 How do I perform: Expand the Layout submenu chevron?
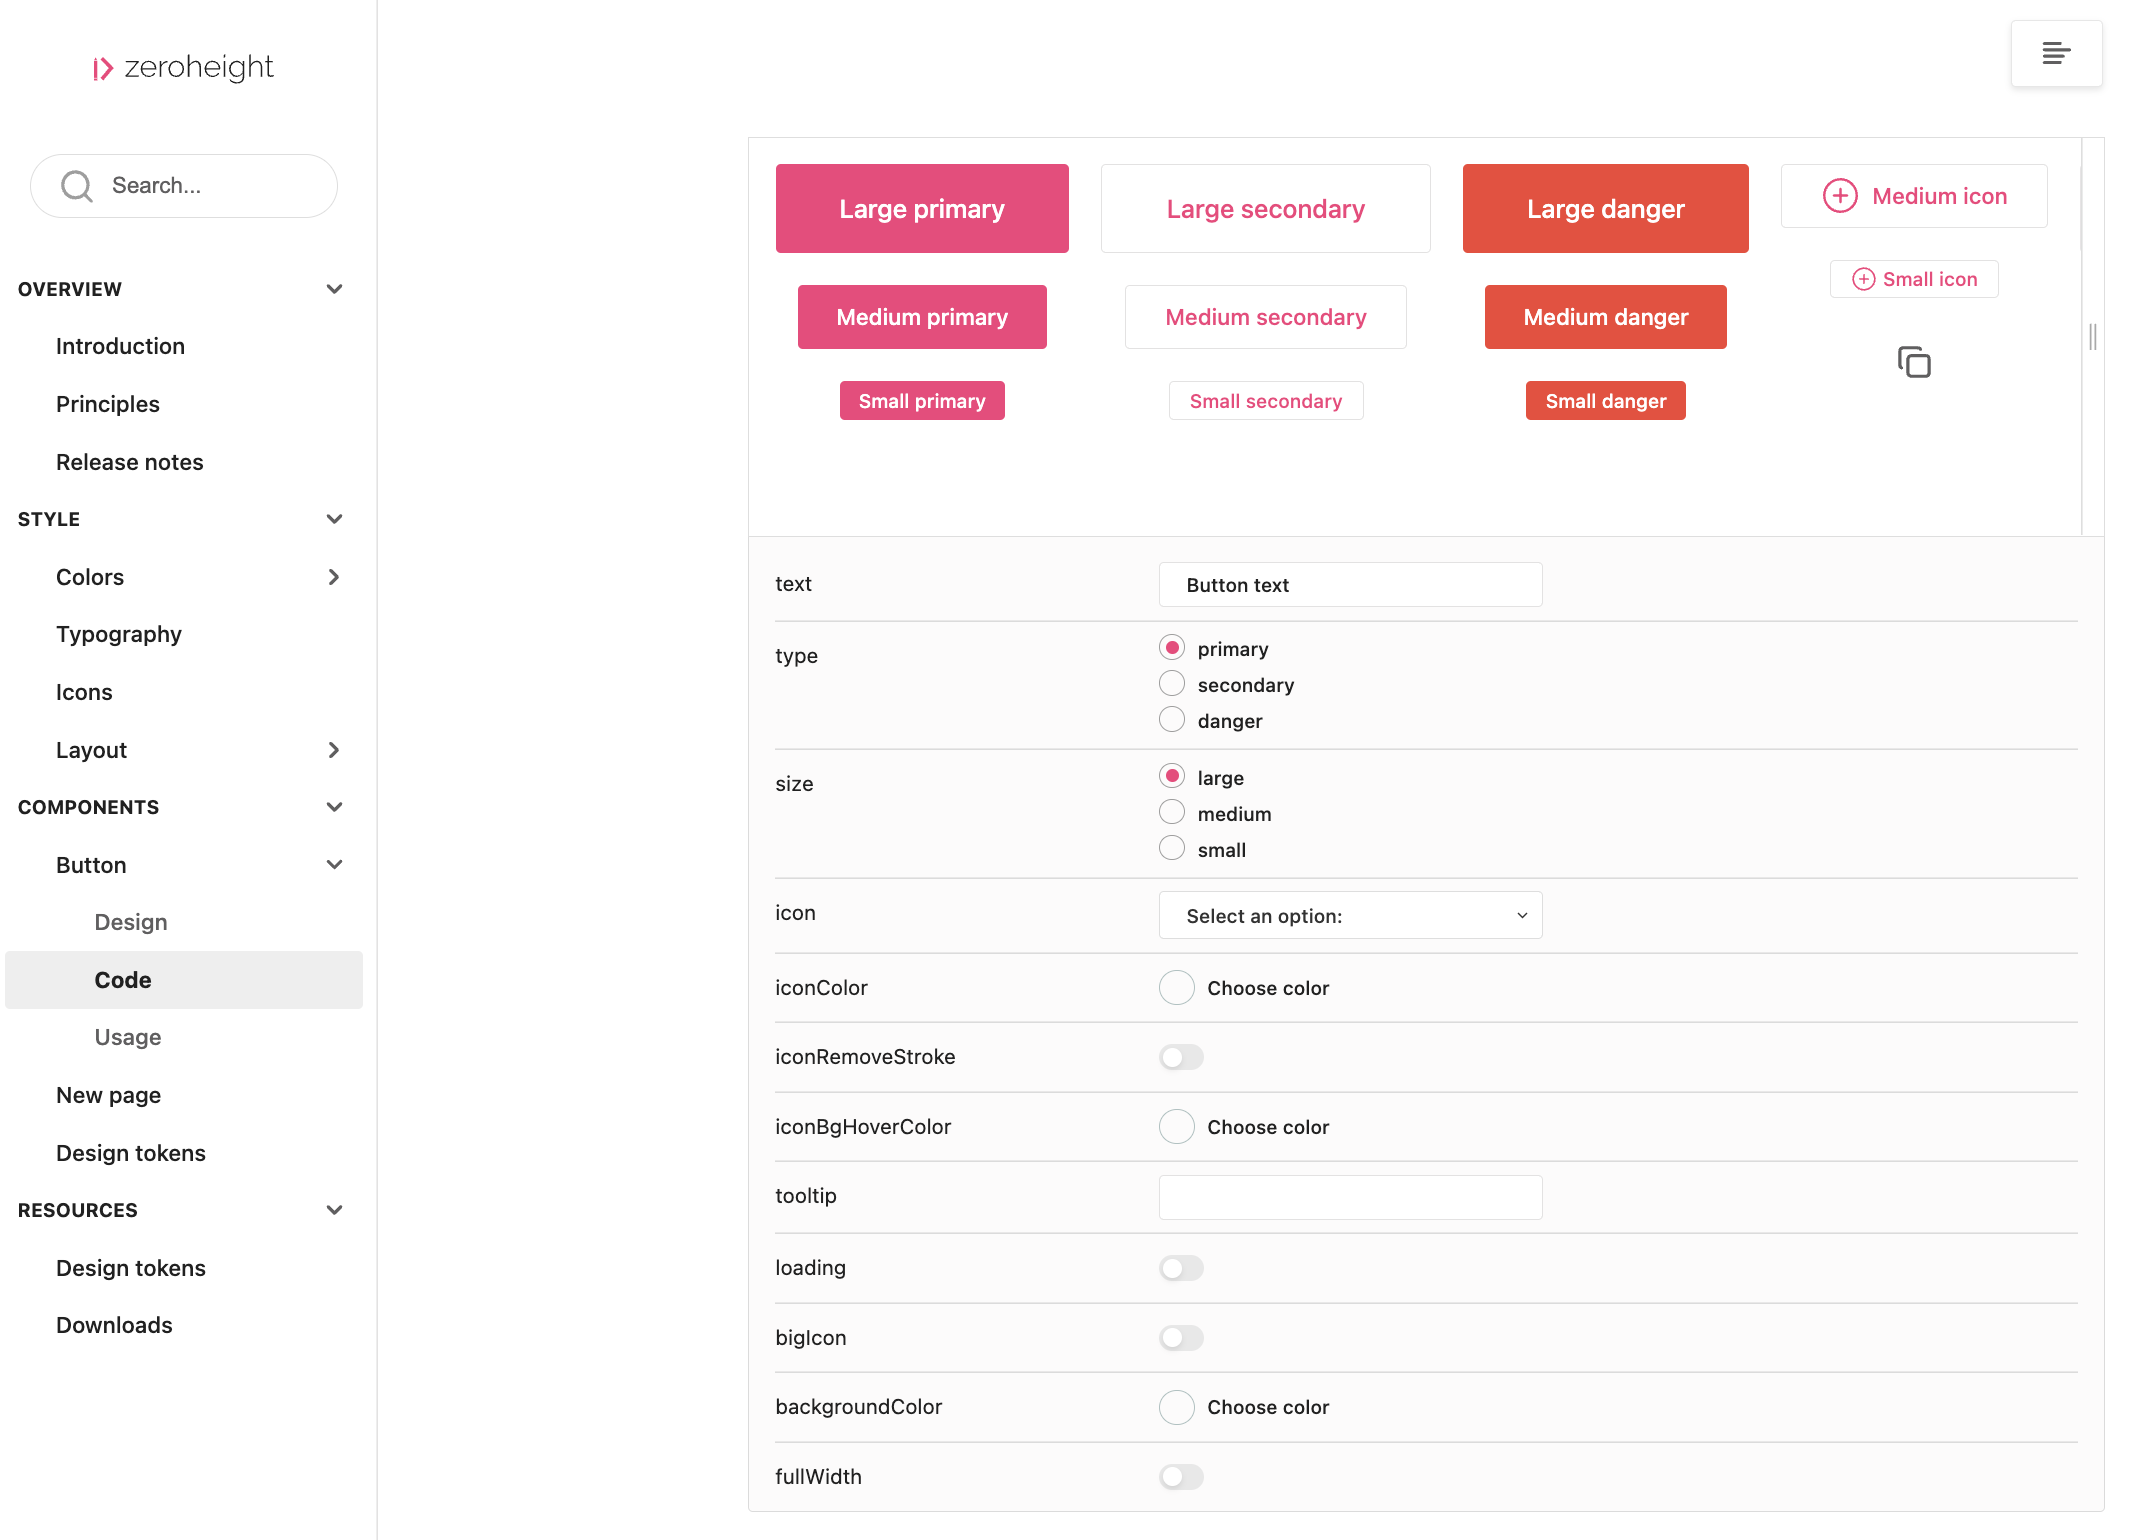click(334, 750)
